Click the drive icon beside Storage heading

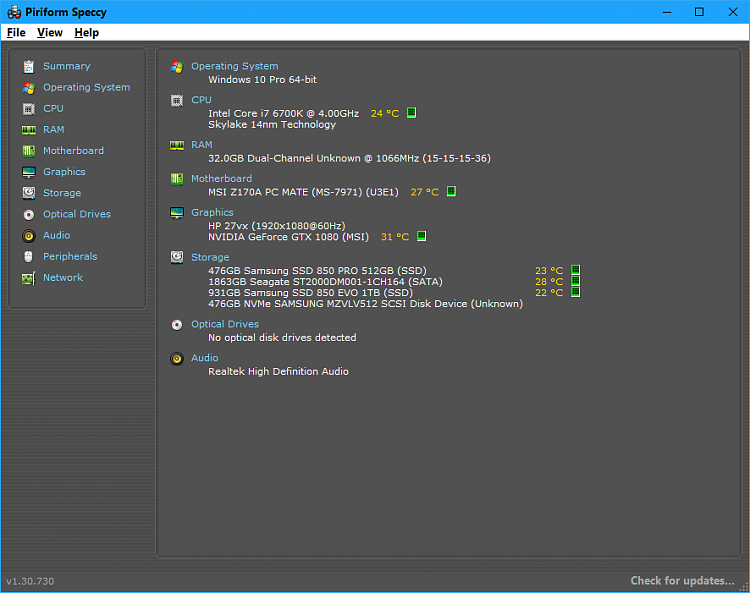tap(177, 257)
